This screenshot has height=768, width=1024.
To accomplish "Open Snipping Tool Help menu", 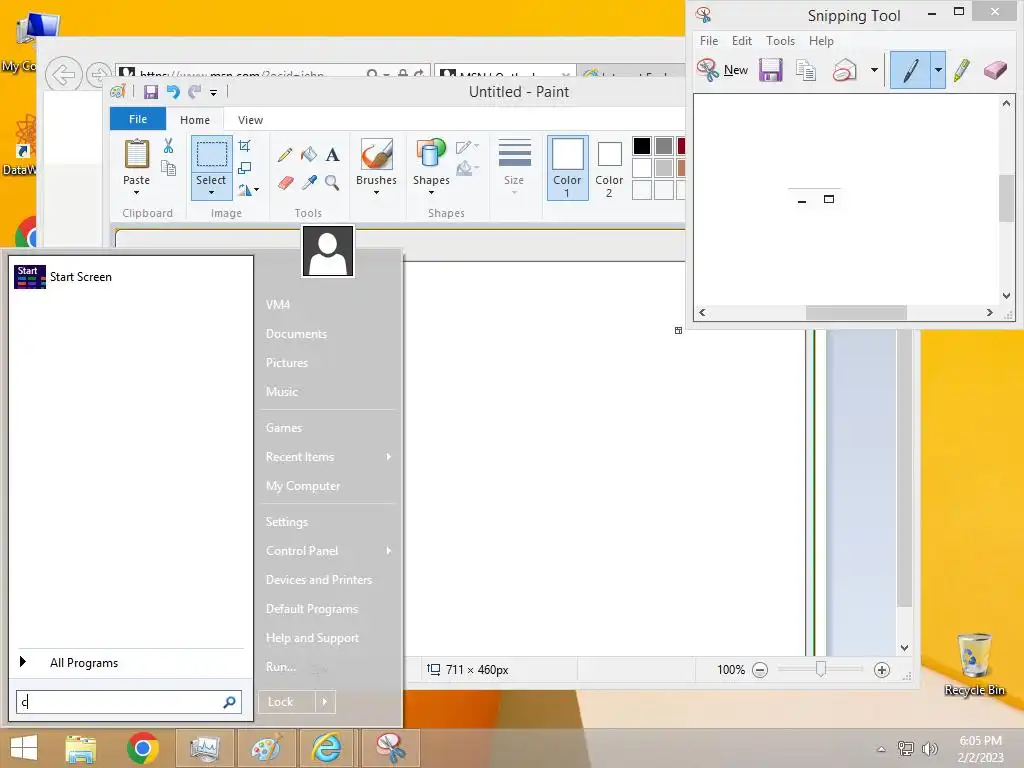I will point(821,40).
